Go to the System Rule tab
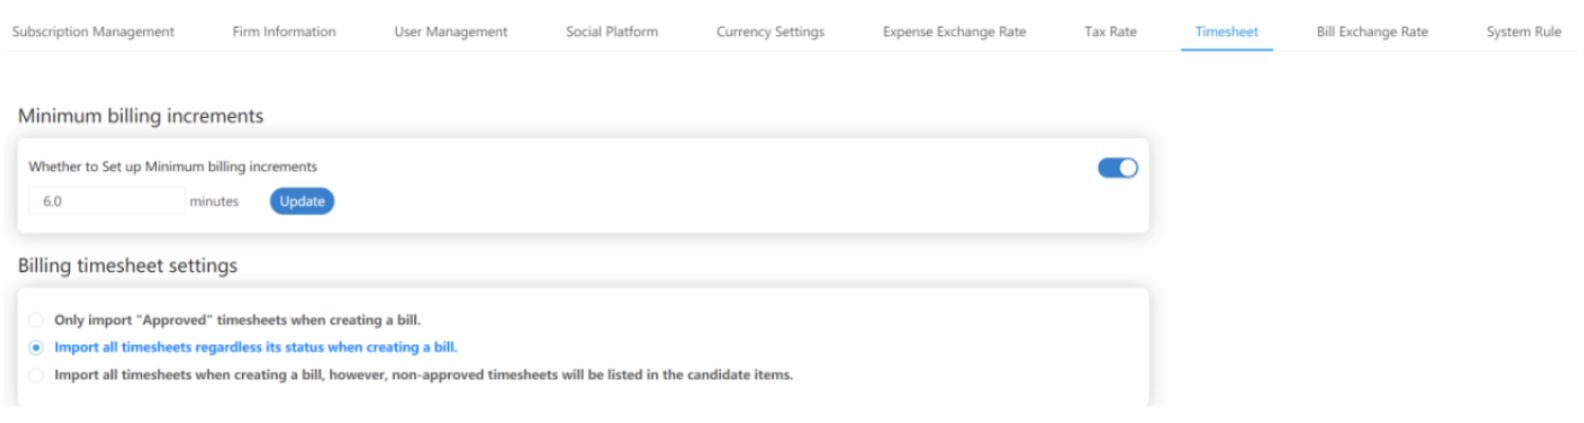Screen dimensions: 1584x423 pos(1523,32)
